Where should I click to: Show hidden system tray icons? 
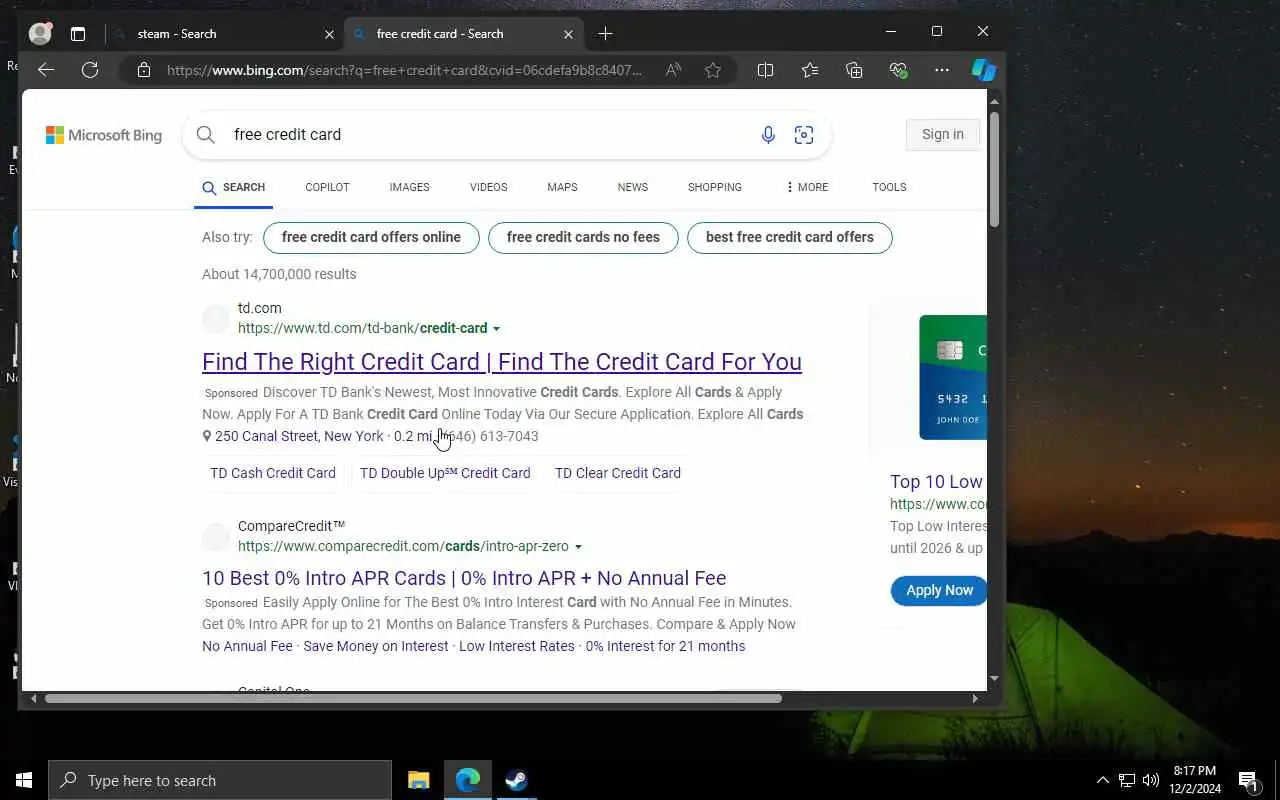(1103, 780)
